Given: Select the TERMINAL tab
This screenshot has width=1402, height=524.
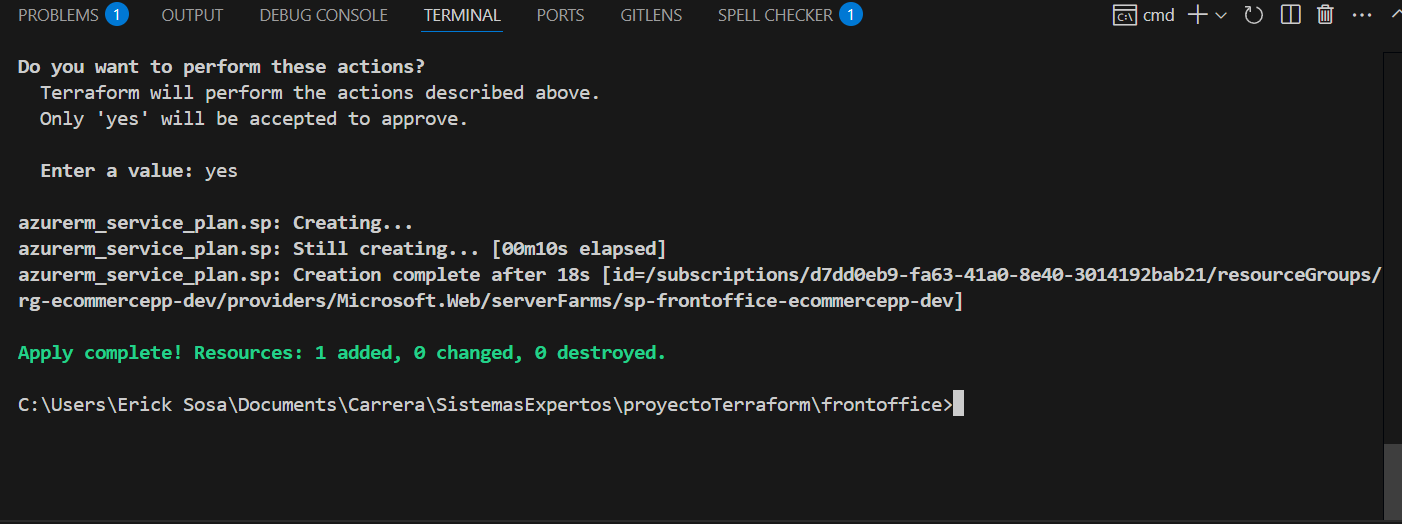Looking at the screenshot, I should click(x=461, y=15).
